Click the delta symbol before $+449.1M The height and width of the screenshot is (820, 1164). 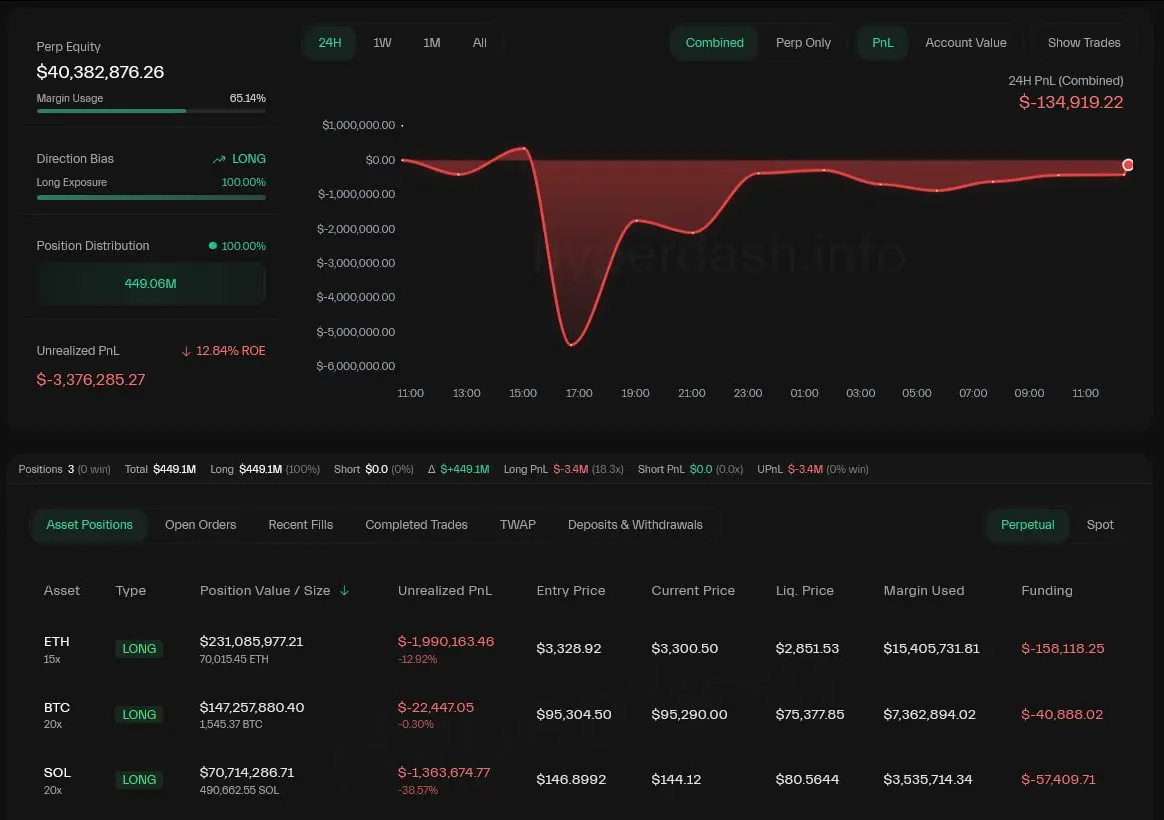click(x=431, y=469)
